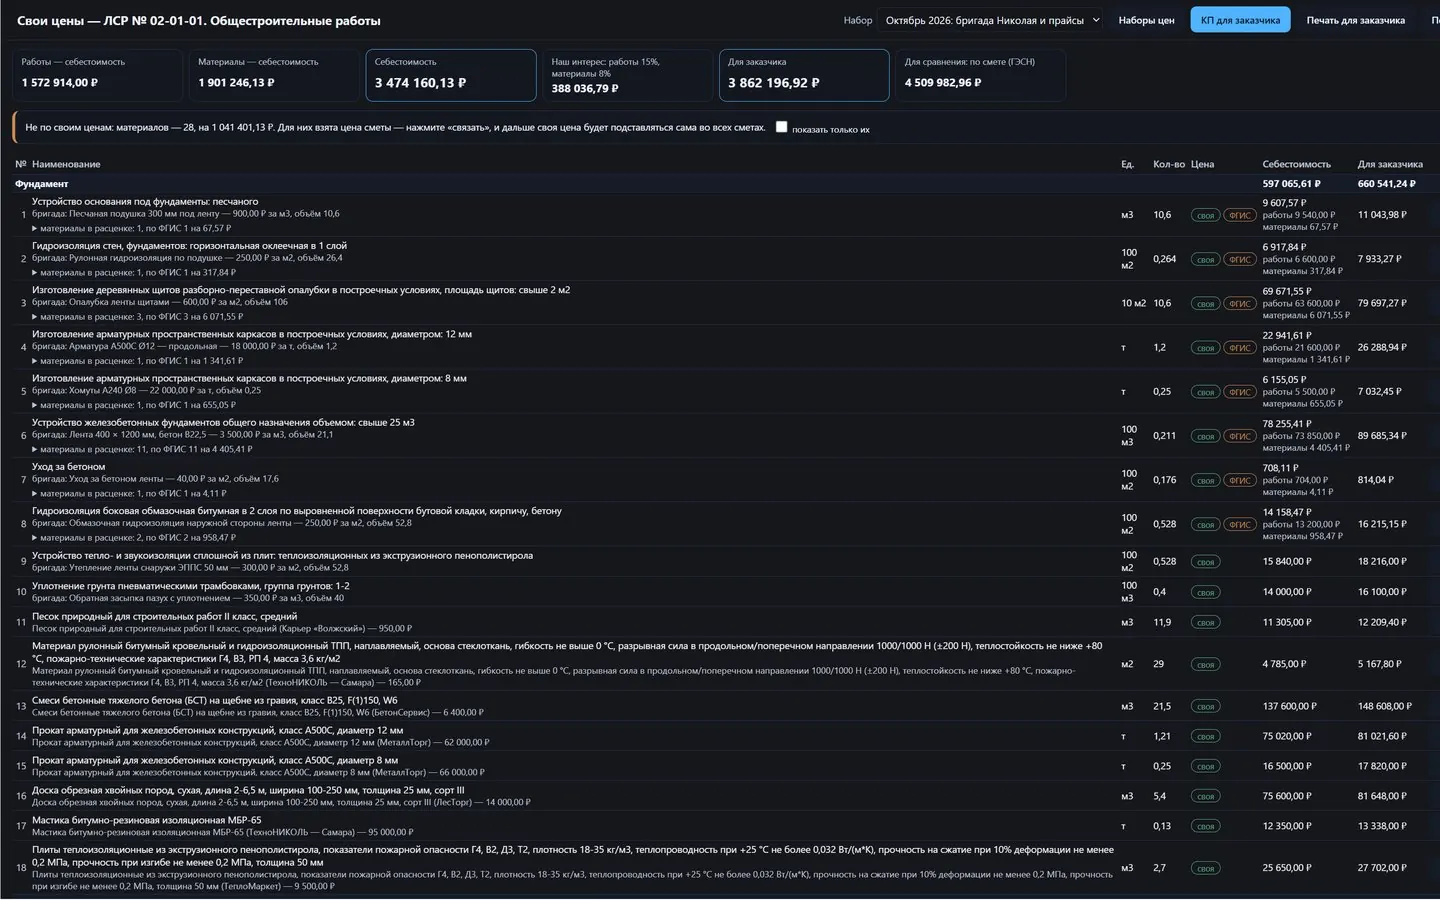
Task: Click customer price «148 608,00 ₽» for concrete mix
Action: coord(1385,706)
